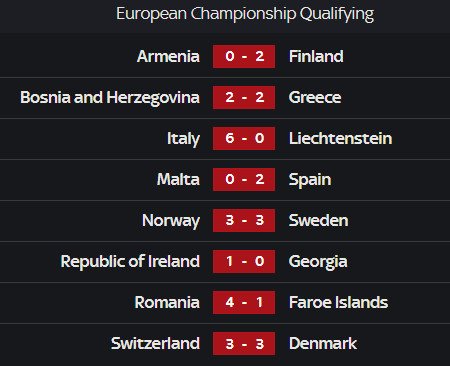
Task: Select the Sweden team name
Action: point(319,220)
